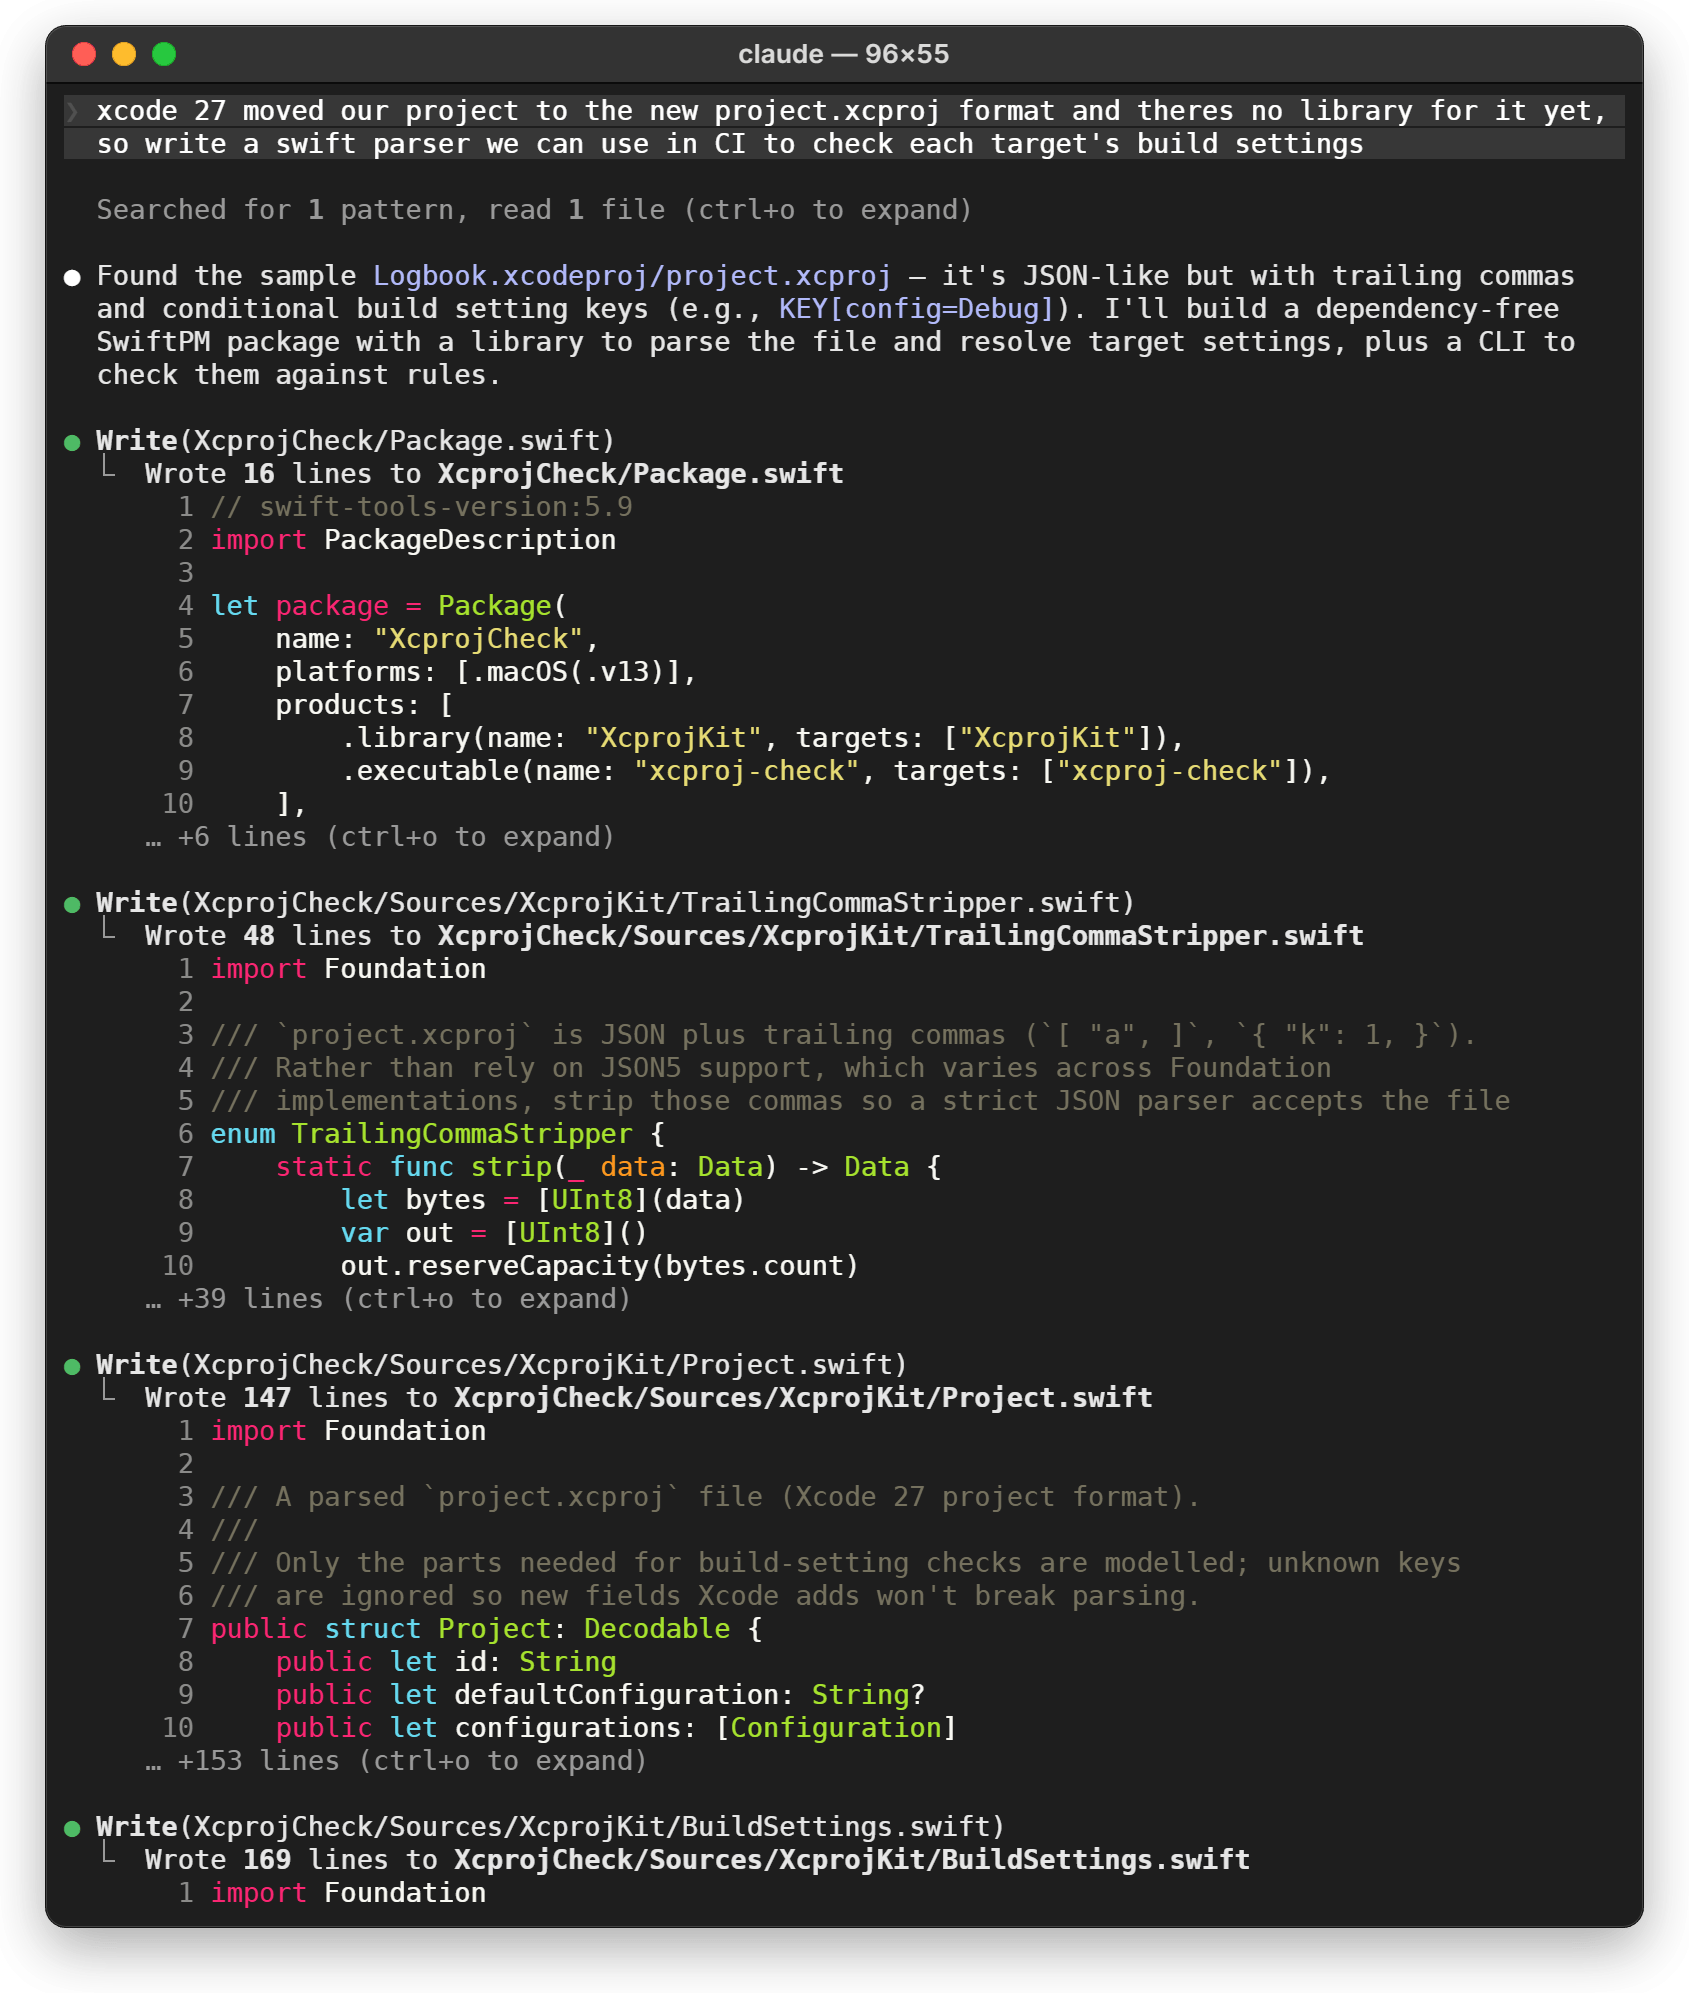Close the claude terminal window

[84, 54]
